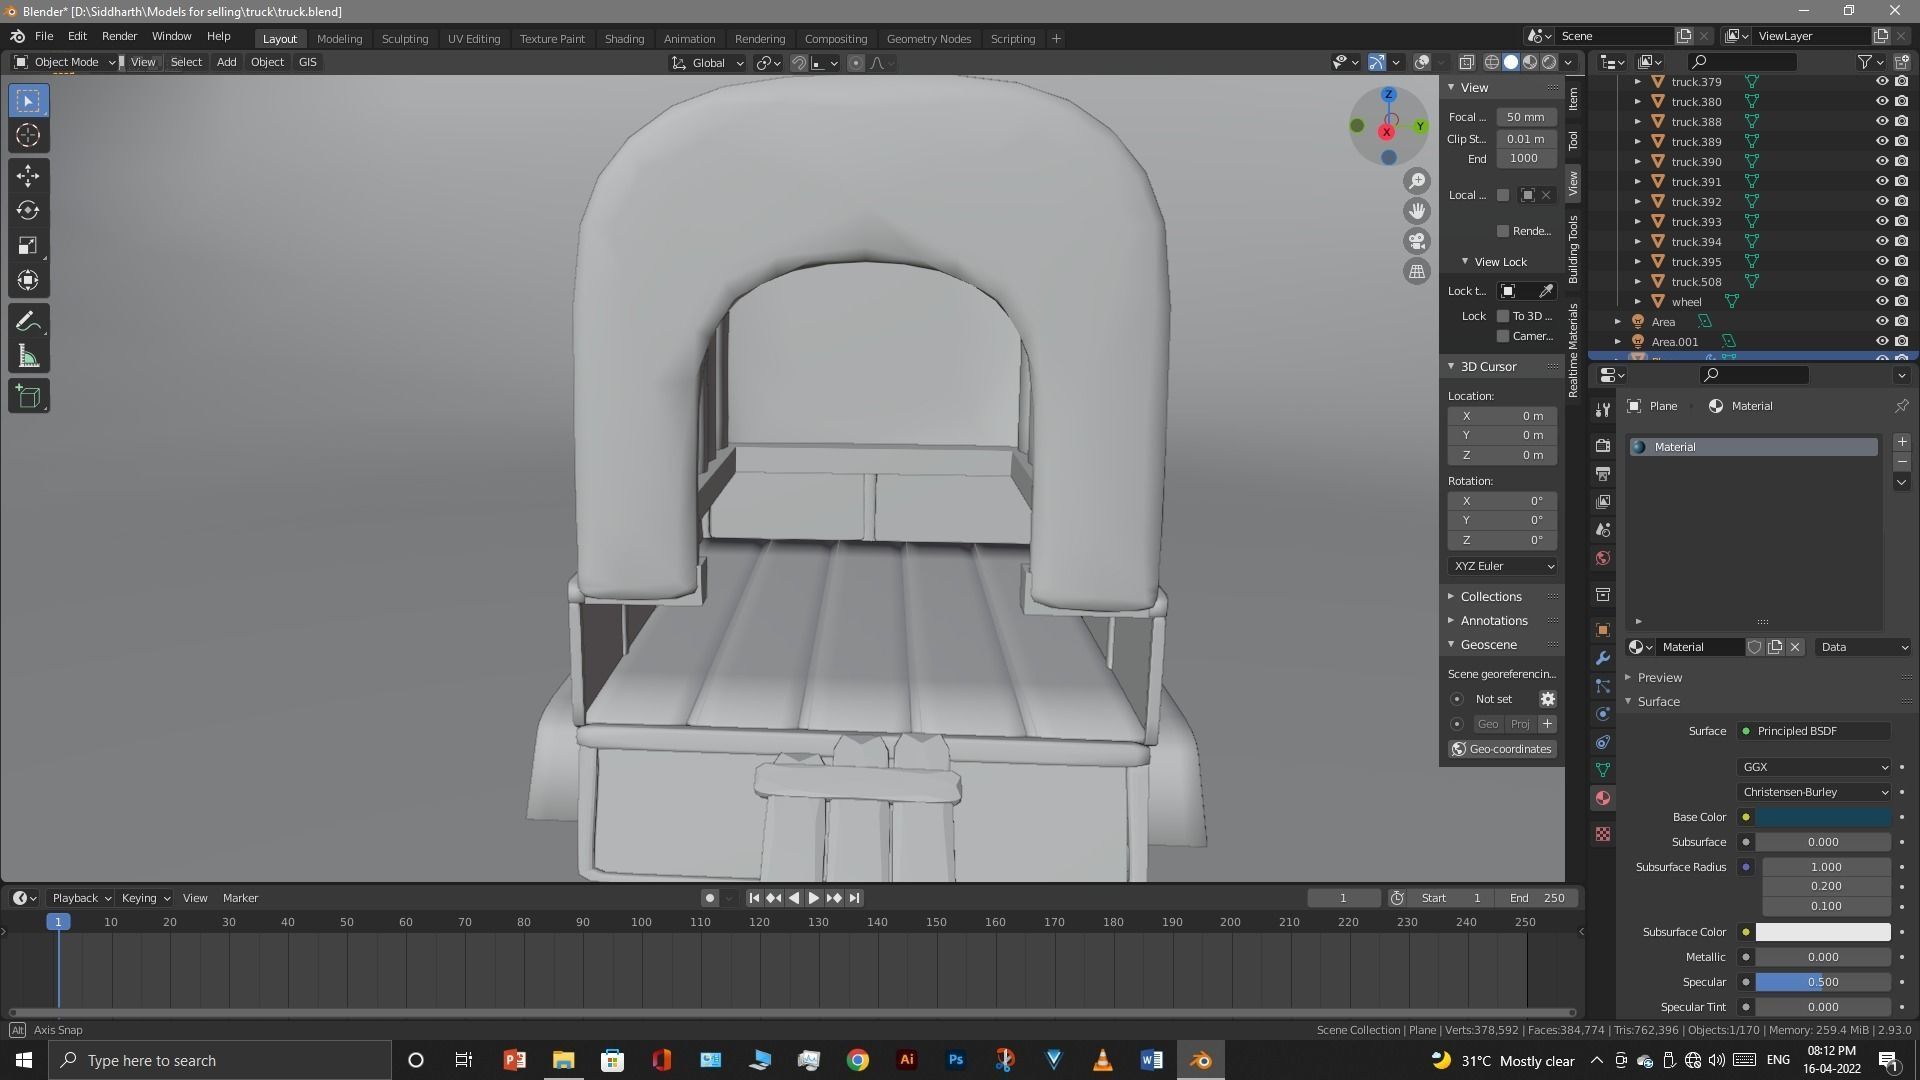
Task: Hide truck.390 in the viewport
Action: [x=1881, y=161]
